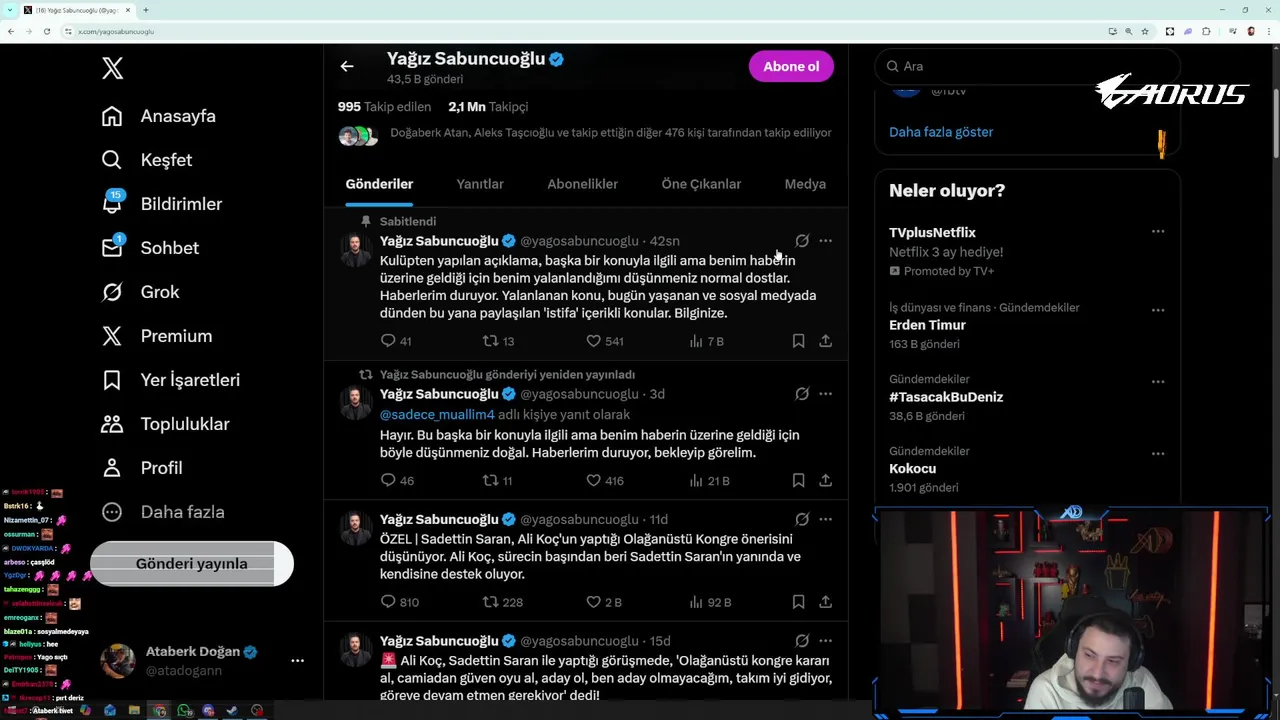Open Profil person icon

(112, 468)
